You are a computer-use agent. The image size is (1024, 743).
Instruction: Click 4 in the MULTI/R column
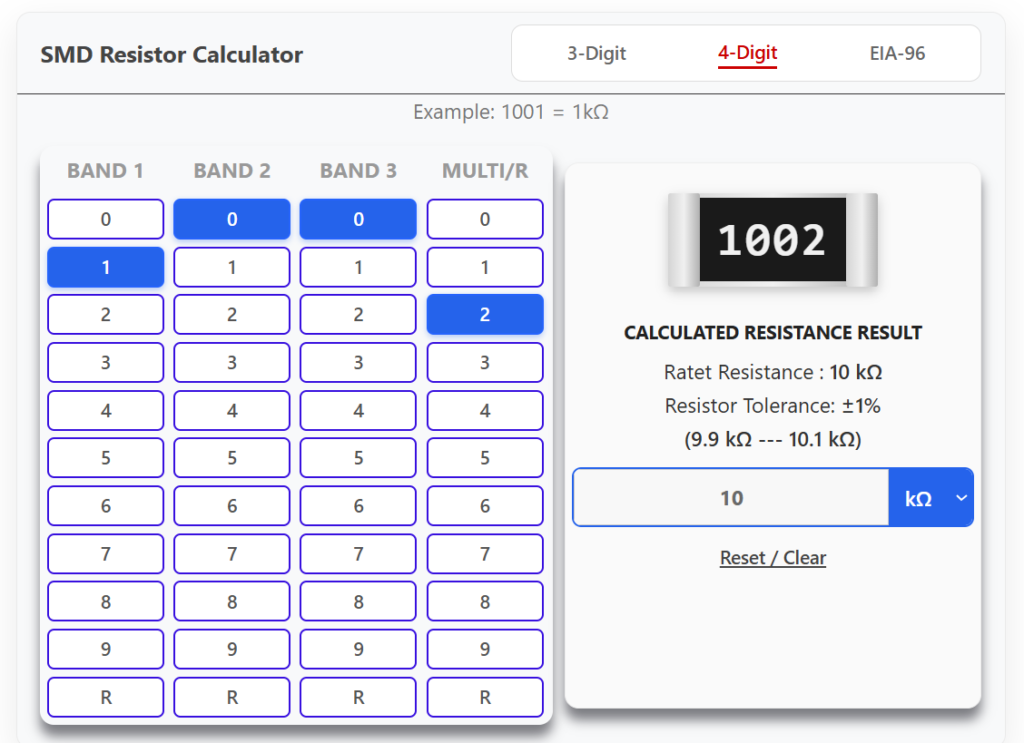click(x=485, y=411)
